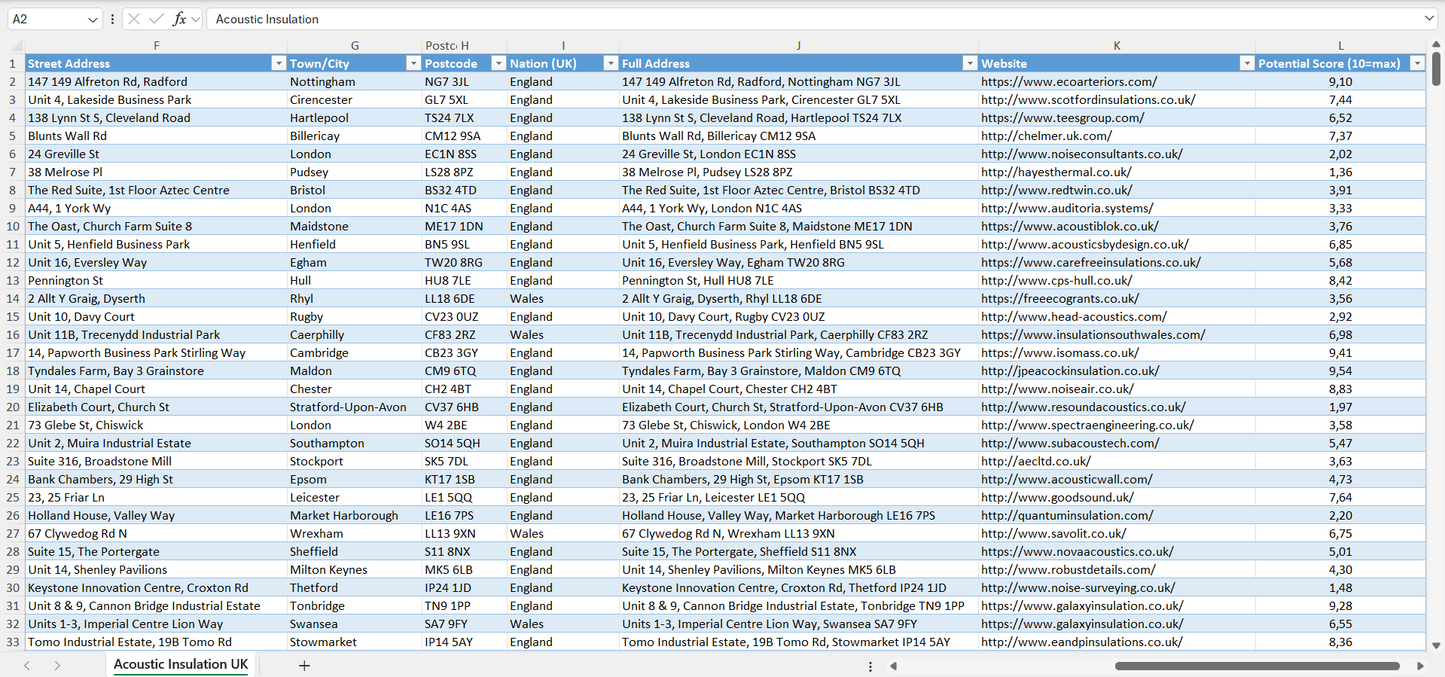
Task: Select the Acoustic Insulation UK sheet tab
Action: tap(180, 664)
